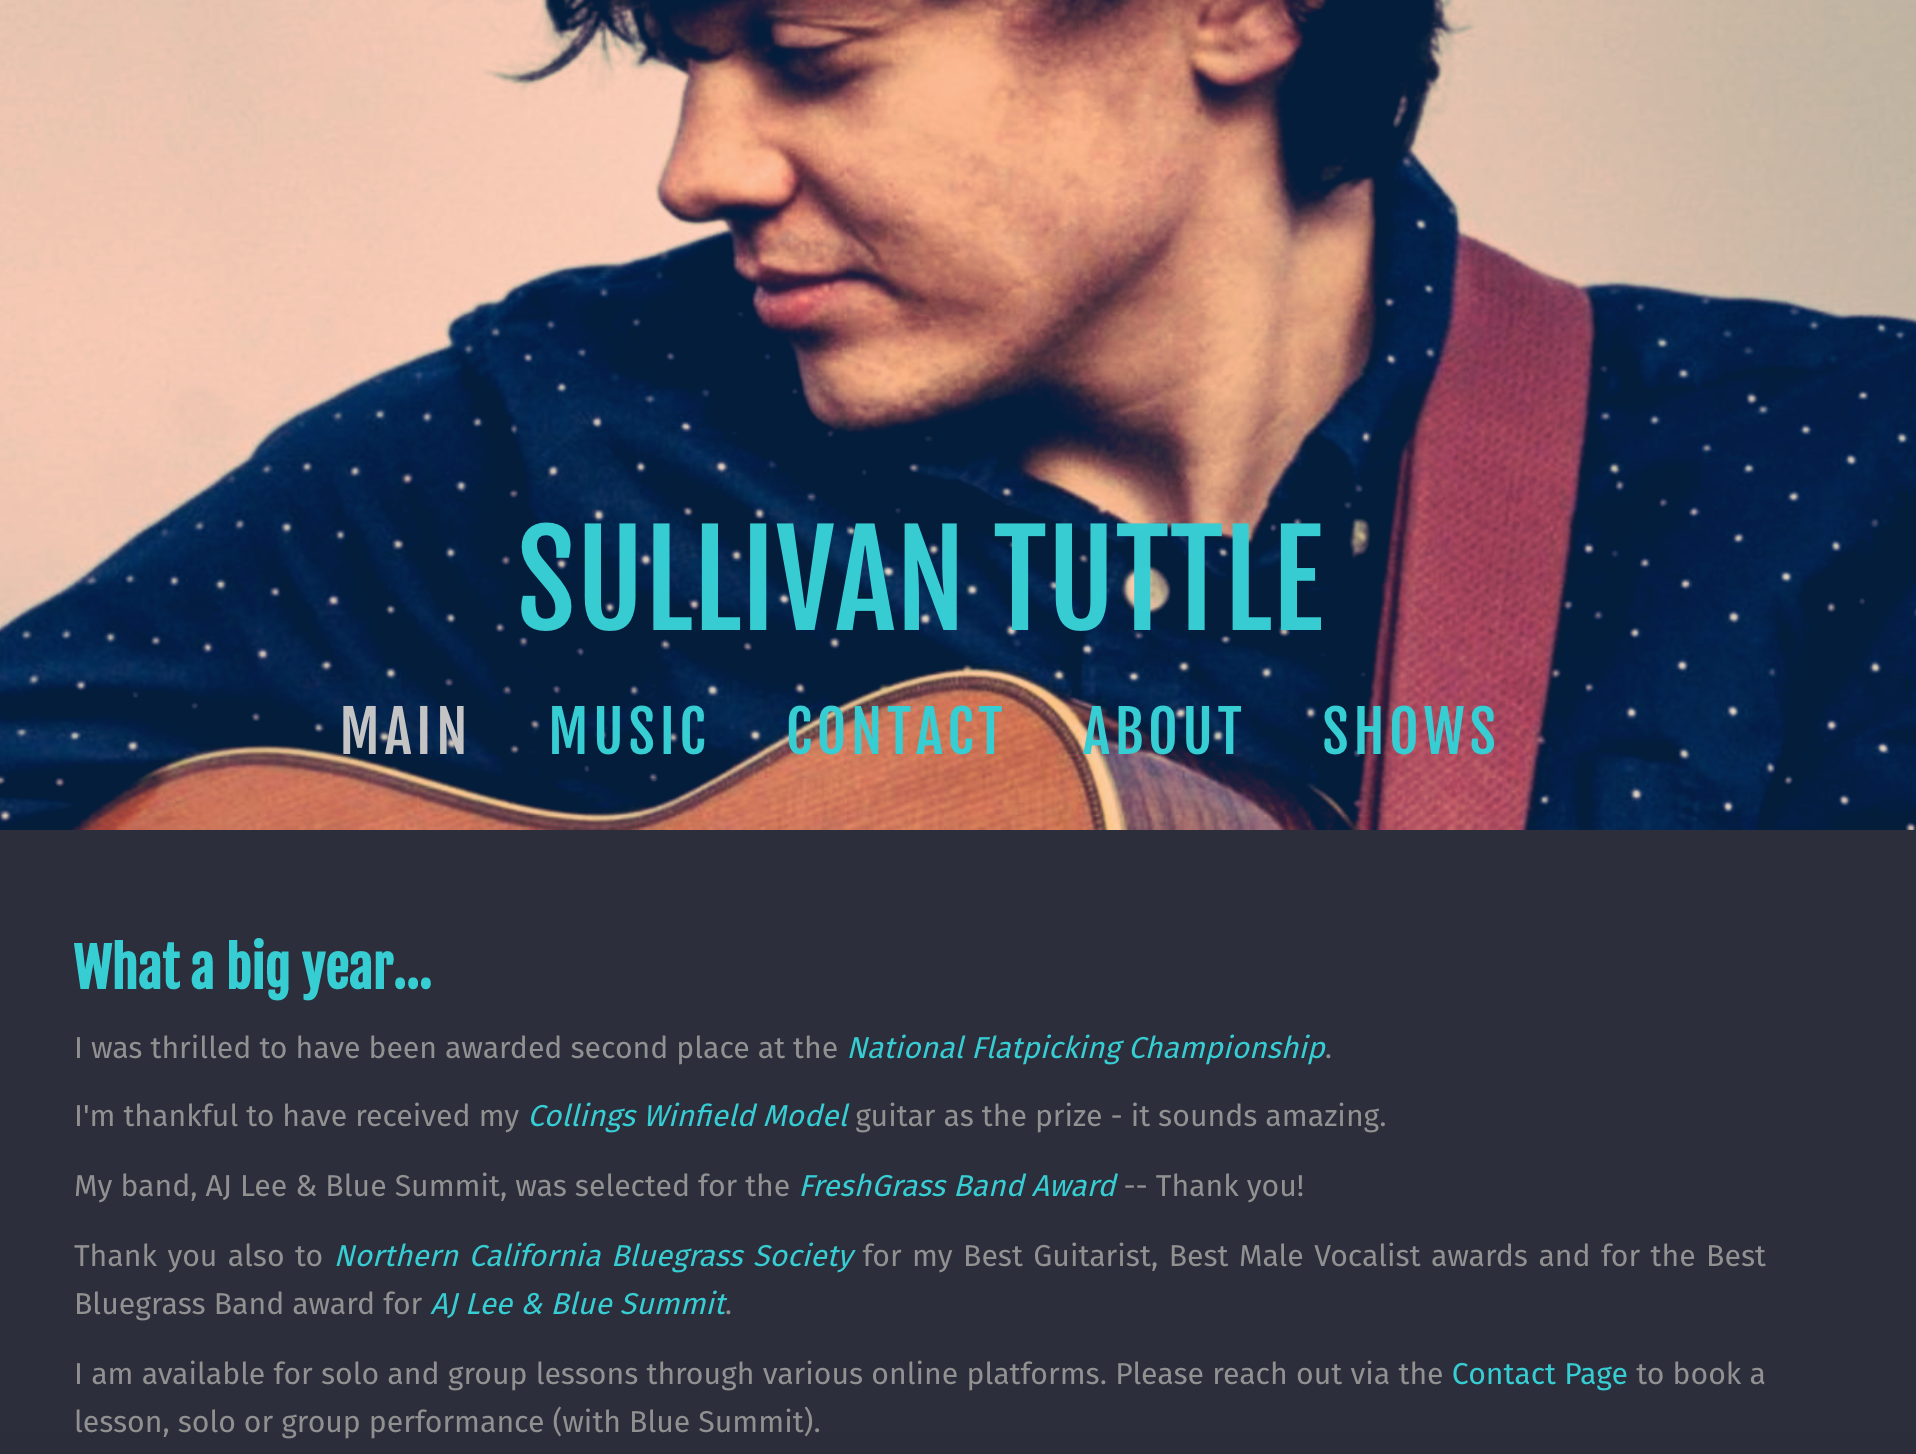Open the AJ Lee & Blue Summit link
1916x1454 pixels.
point(579,1303)
